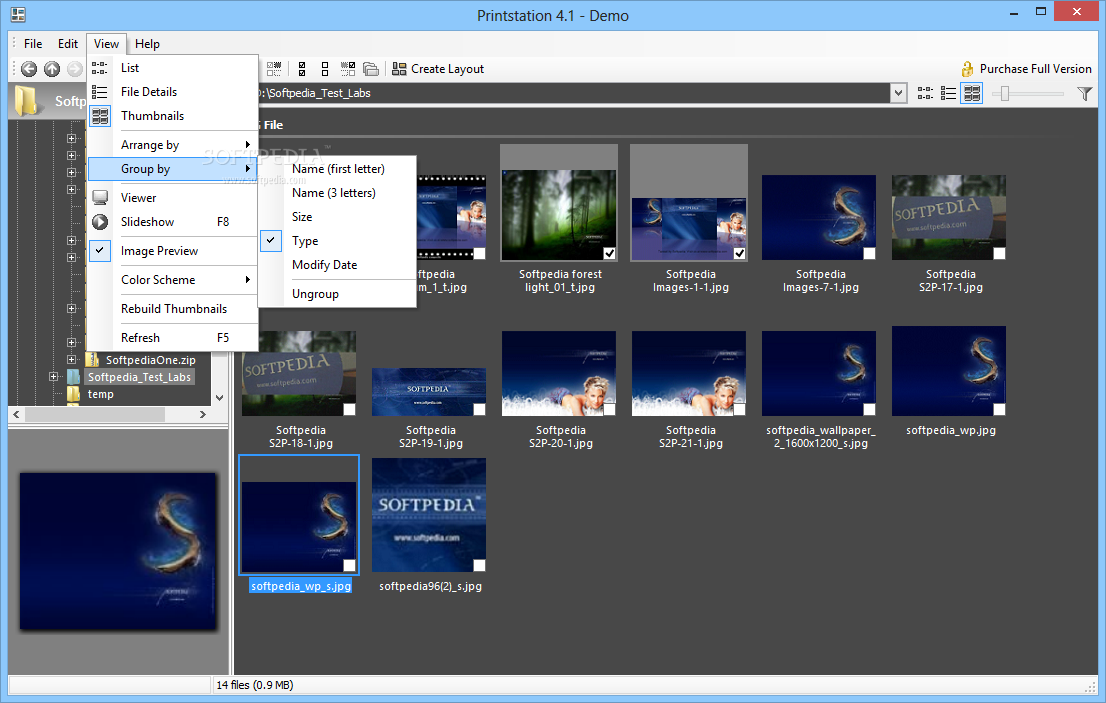
Task: Click the folder tree scroll-down arrow
Action: coord(219,398)
